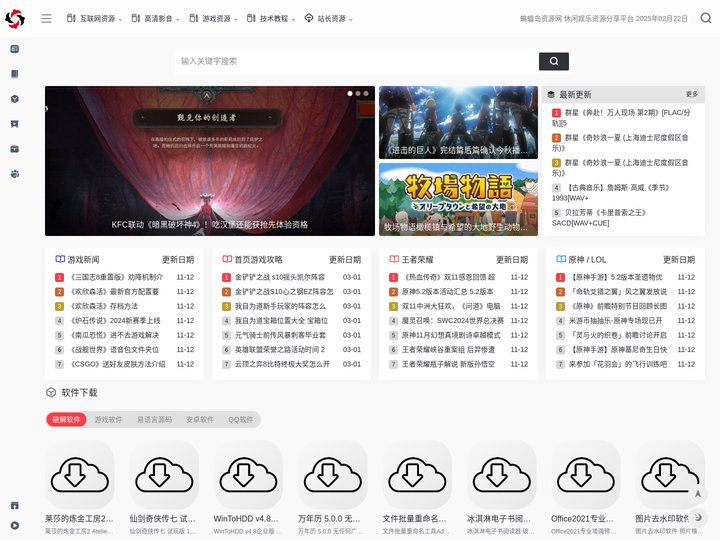Select first carousel indicator dot
The height and width of the screenshot is (540, 720).
pyautogui.click(x=350, y=93)
